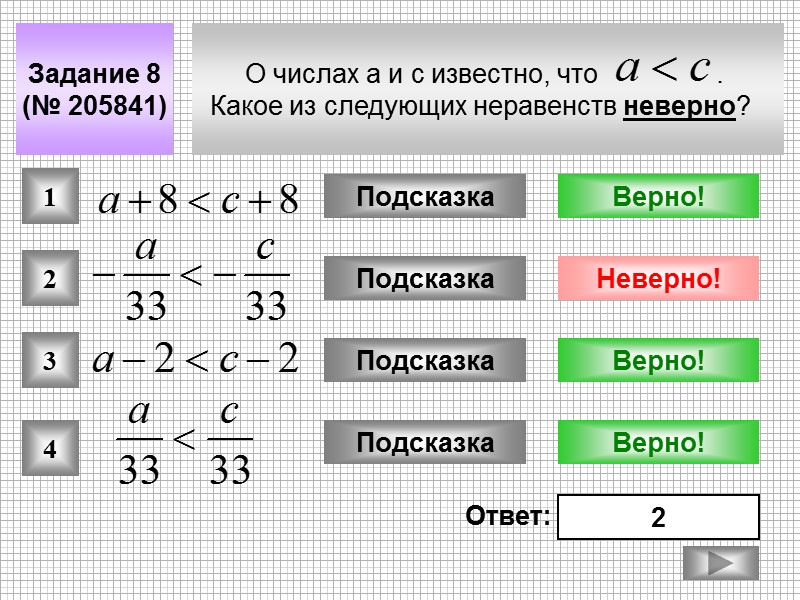Select the number 3 badge
Viewport: 800px width, 600px height.
coord(53,360)
